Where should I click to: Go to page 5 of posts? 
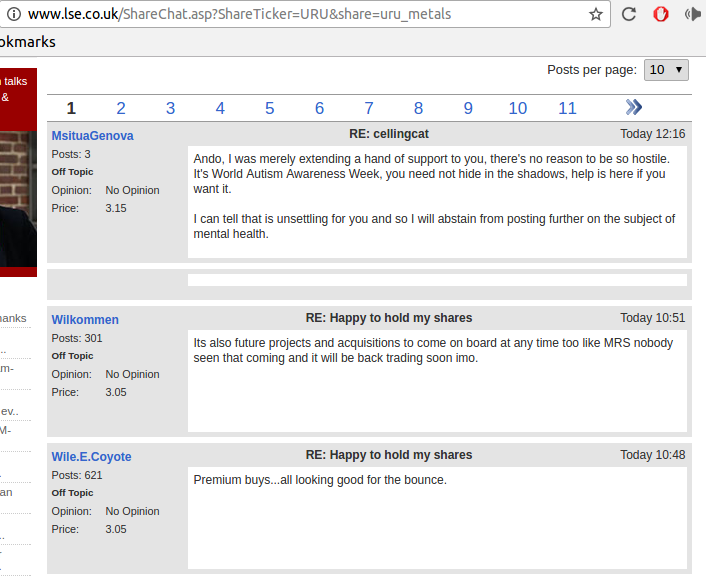pos(269,108)
